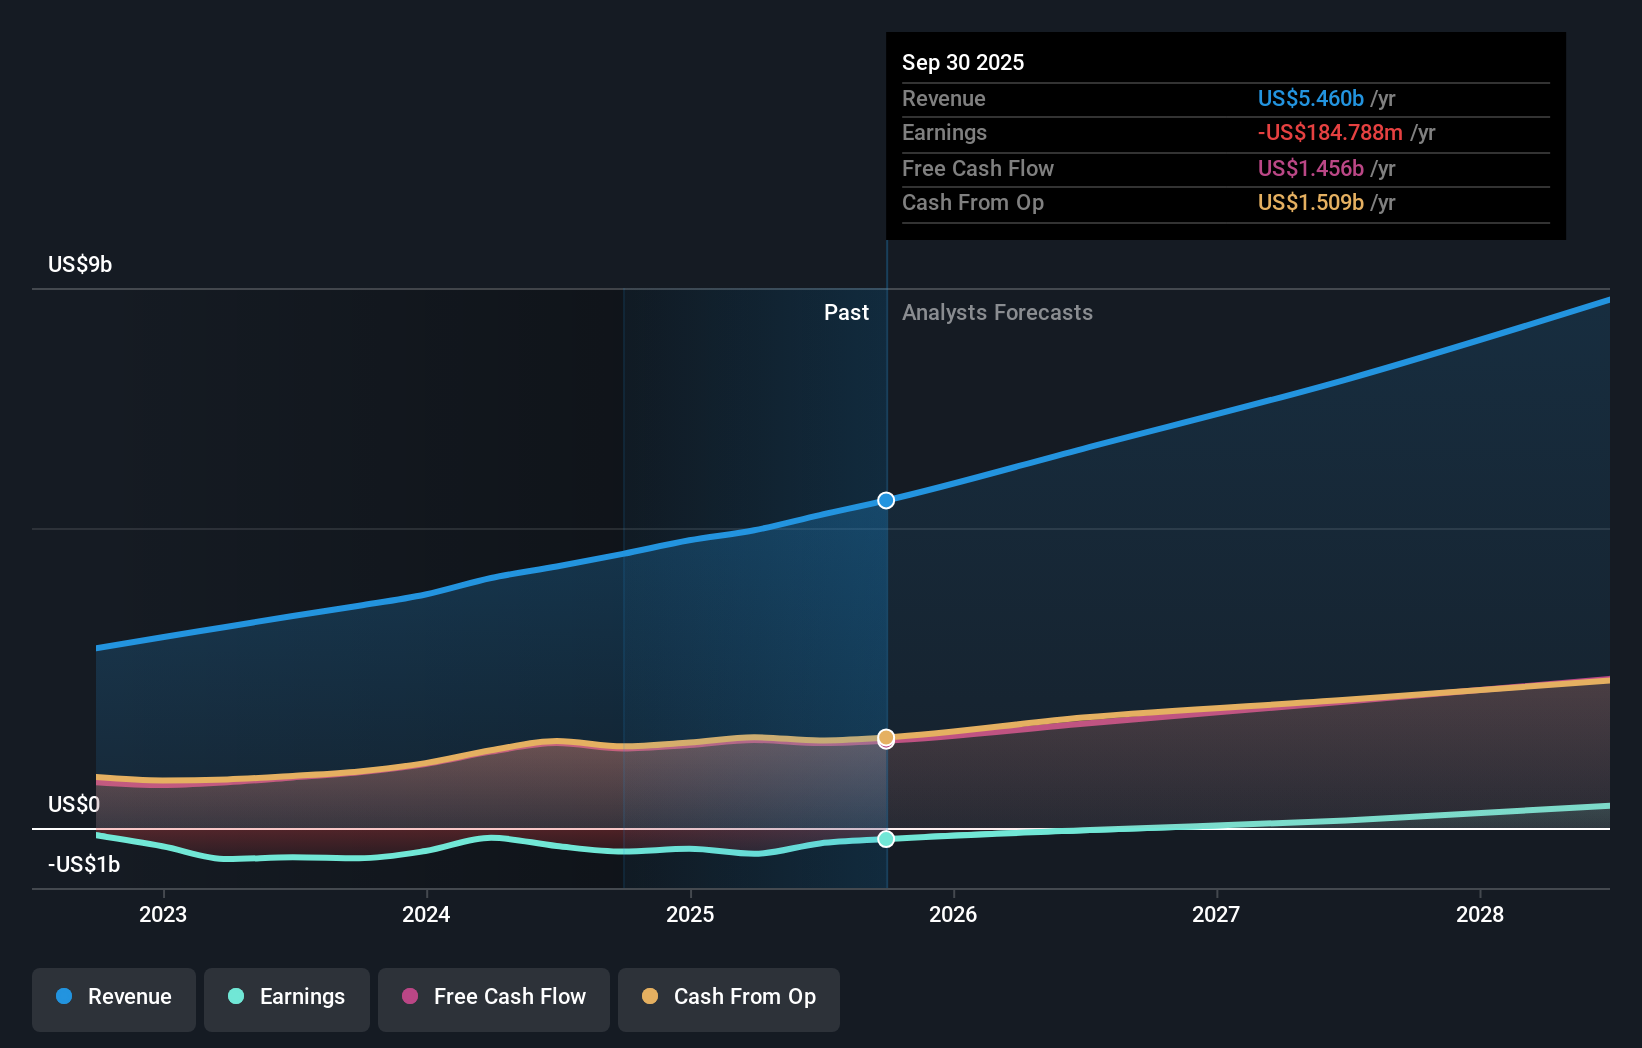The image size is (1642, 1048).
Task: Click the 2024 x-axis label
Action: [x=426, y=914]
